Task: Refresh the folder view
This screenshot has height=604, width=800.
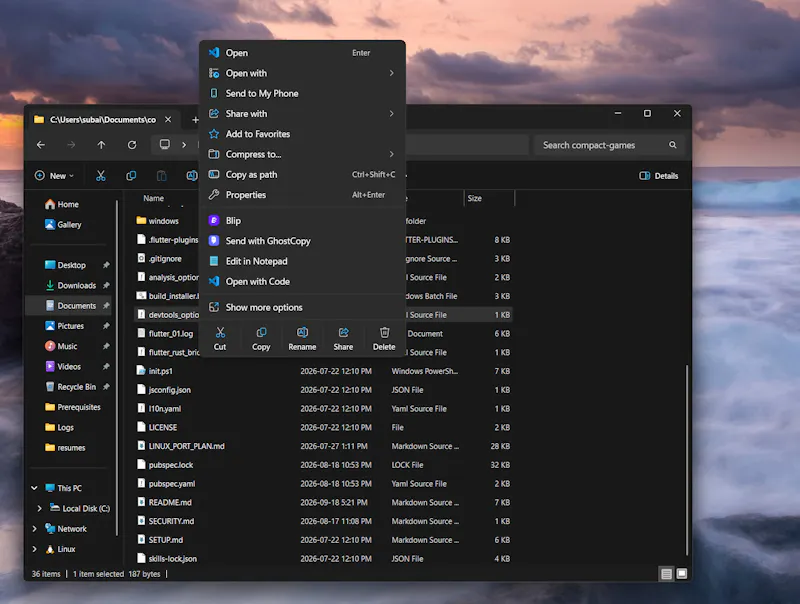Action: pyautogui.click(x=132, y=145)
